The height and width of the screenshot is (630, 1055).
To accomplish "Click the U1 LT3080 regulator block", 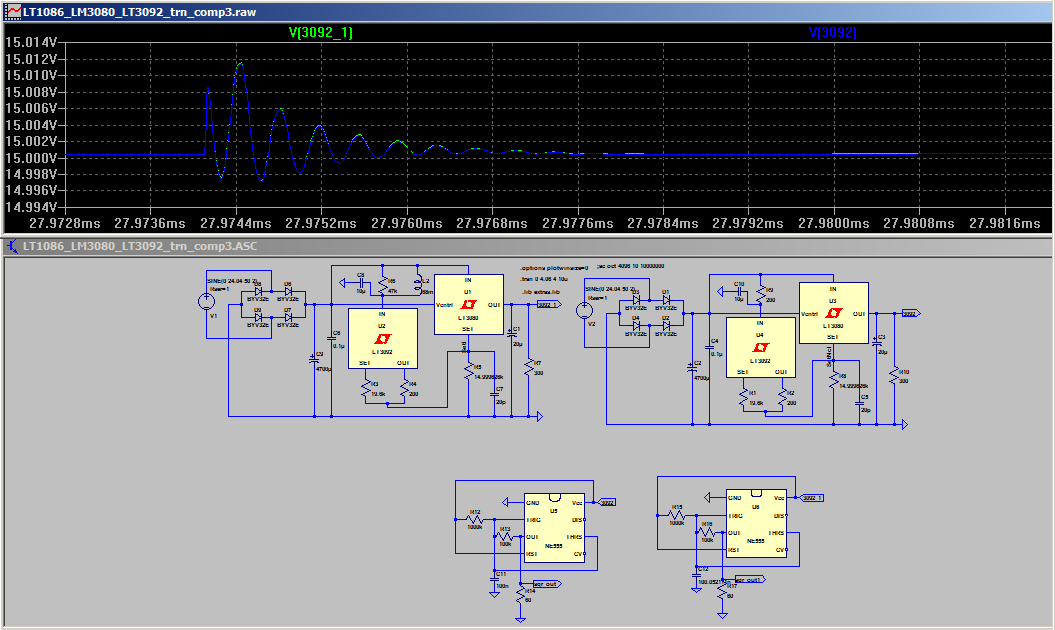I will 468,304.
